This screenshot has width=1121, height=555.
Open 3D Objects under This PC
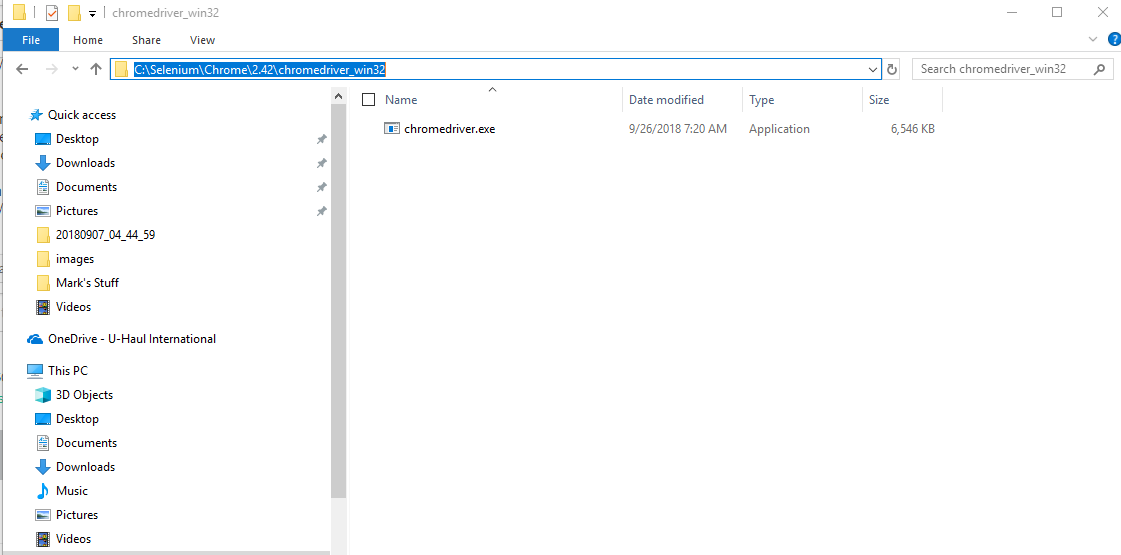pyautogui.click(x=84, y=395)
